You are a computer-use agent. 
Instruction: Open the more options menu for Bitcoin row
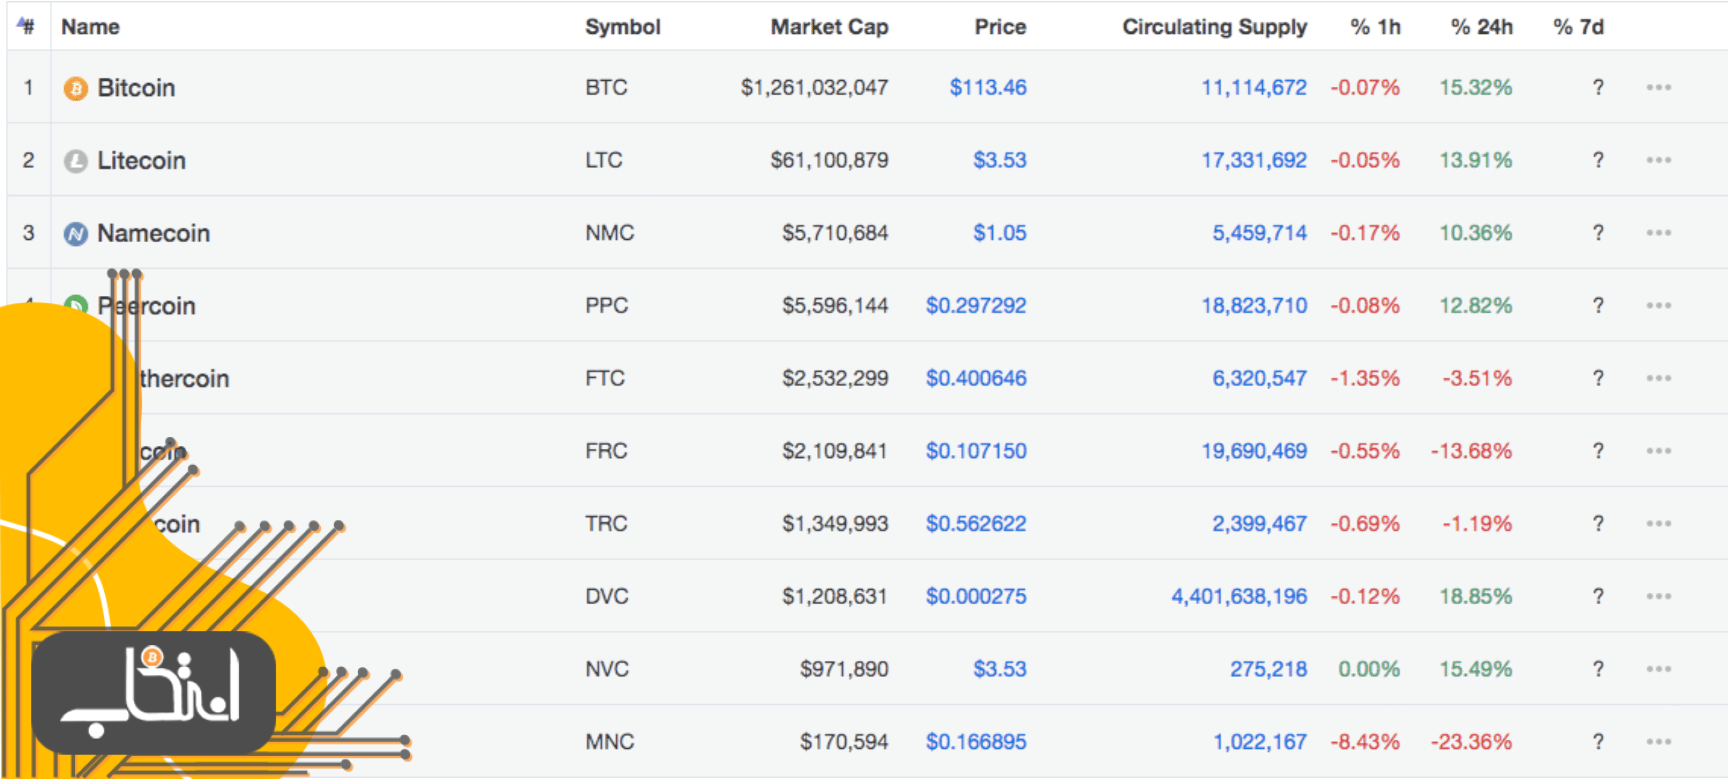point(1659,88)
